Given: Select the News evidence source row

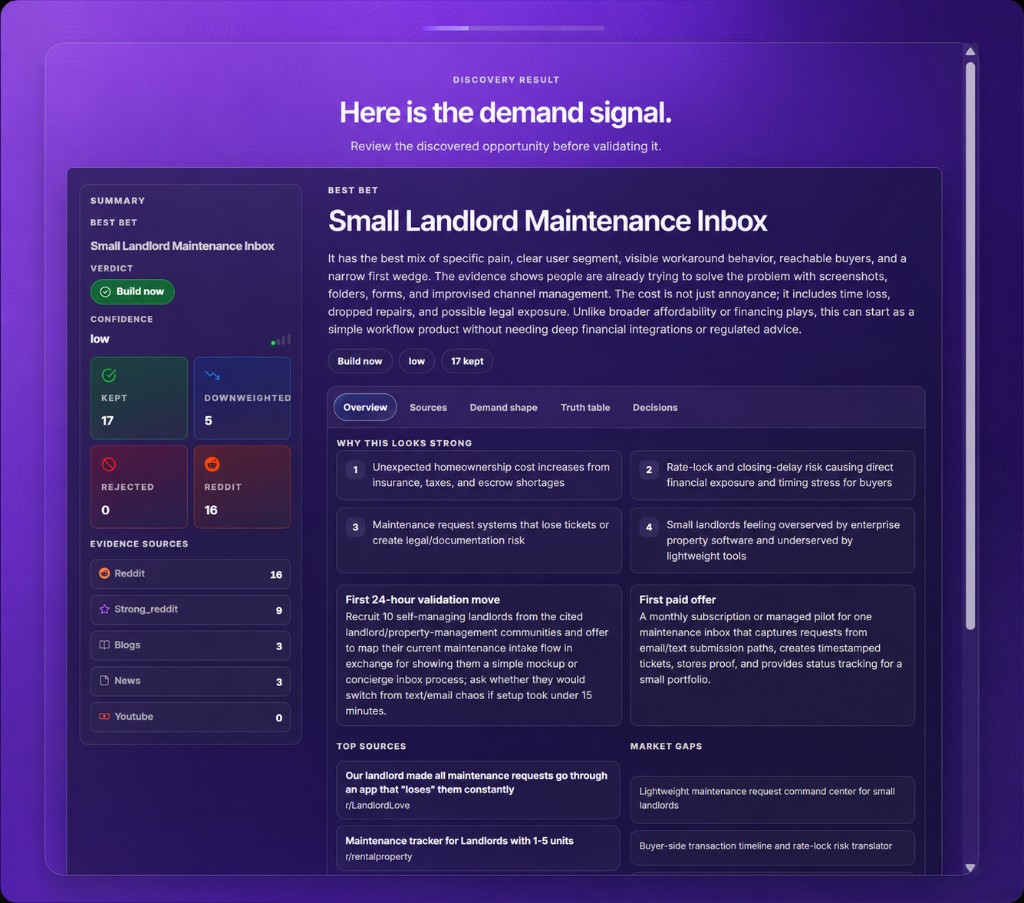Looking at the screenshot, I should click(x=191, y=682).
